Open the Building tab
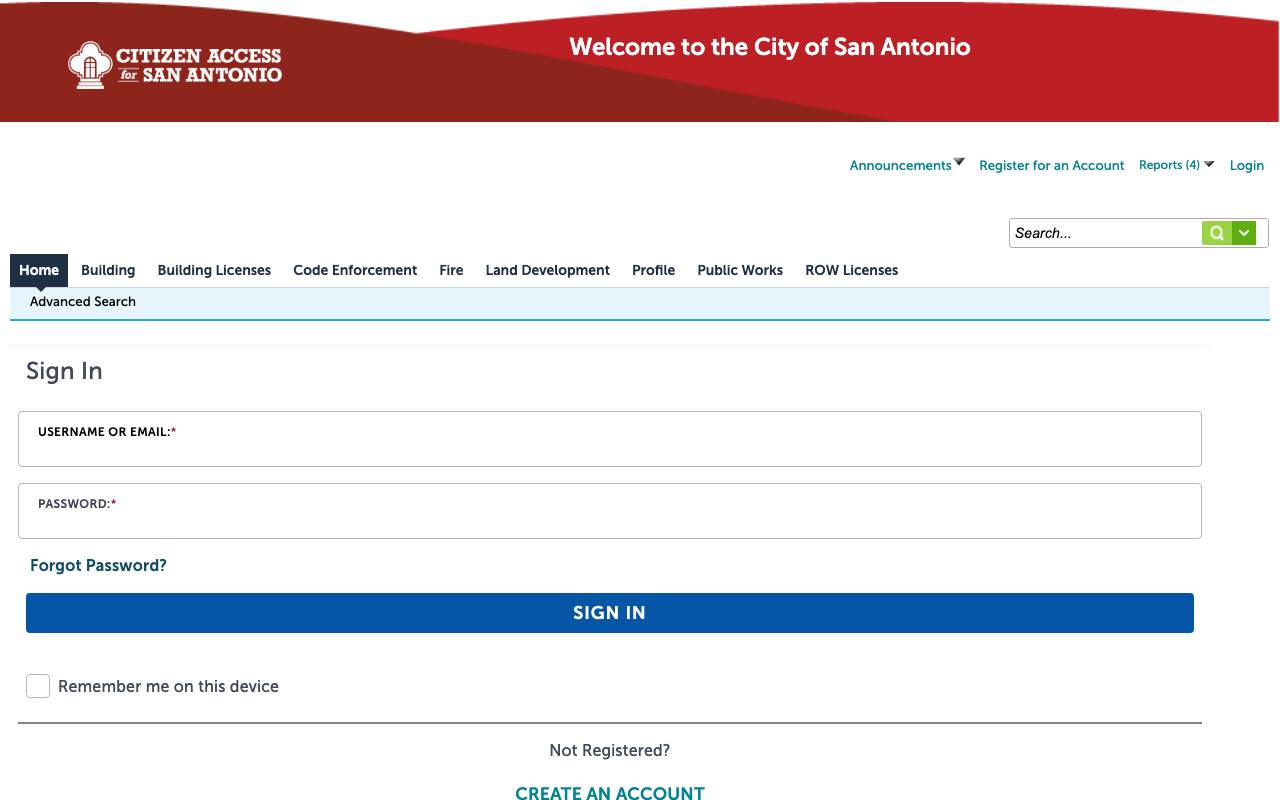The width and height of the screenshot is (1280, 800). click(108, 270)
